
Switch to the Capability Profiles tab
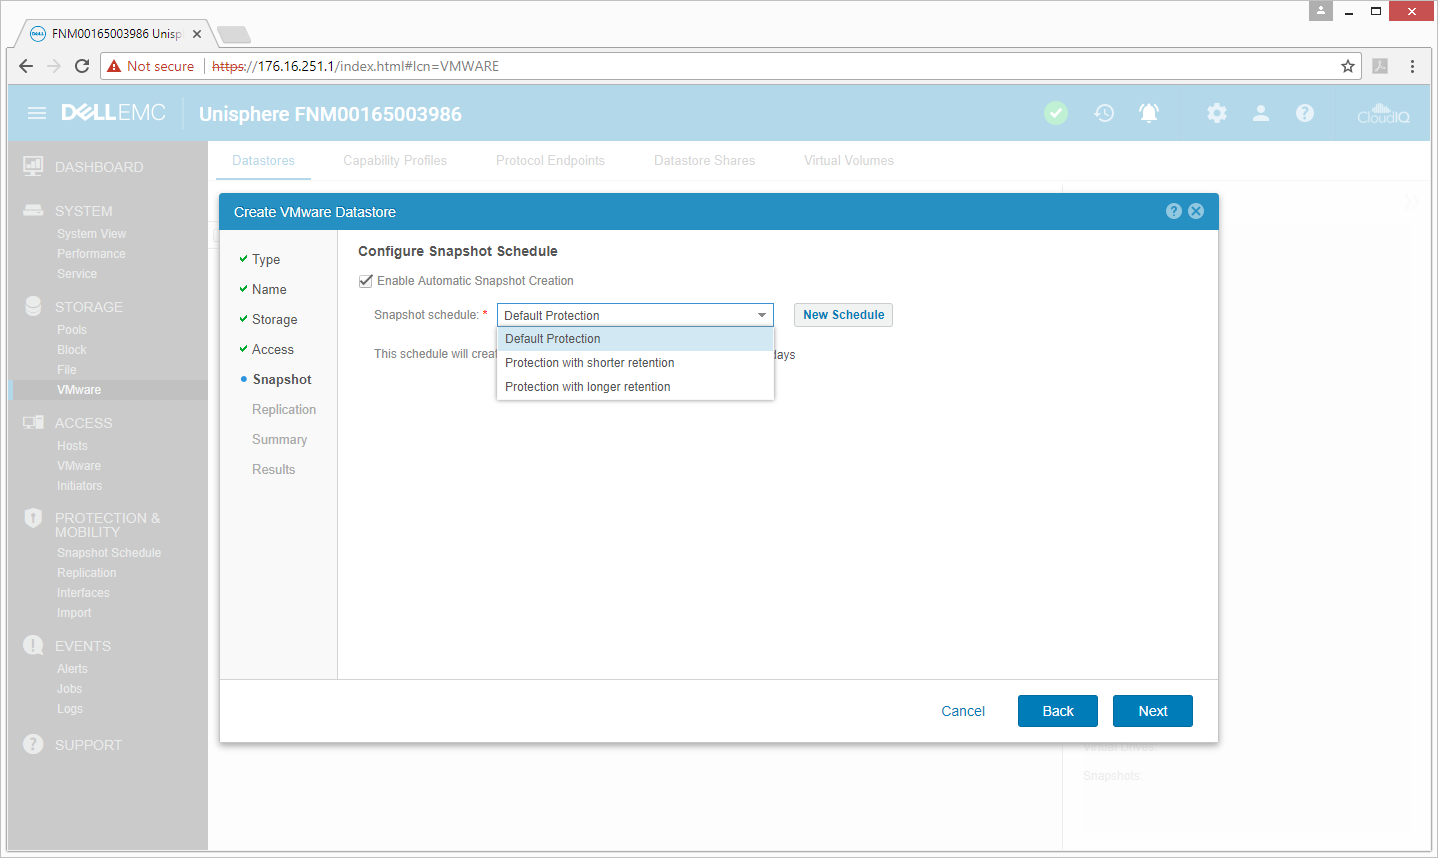click(x=395, y=160)
